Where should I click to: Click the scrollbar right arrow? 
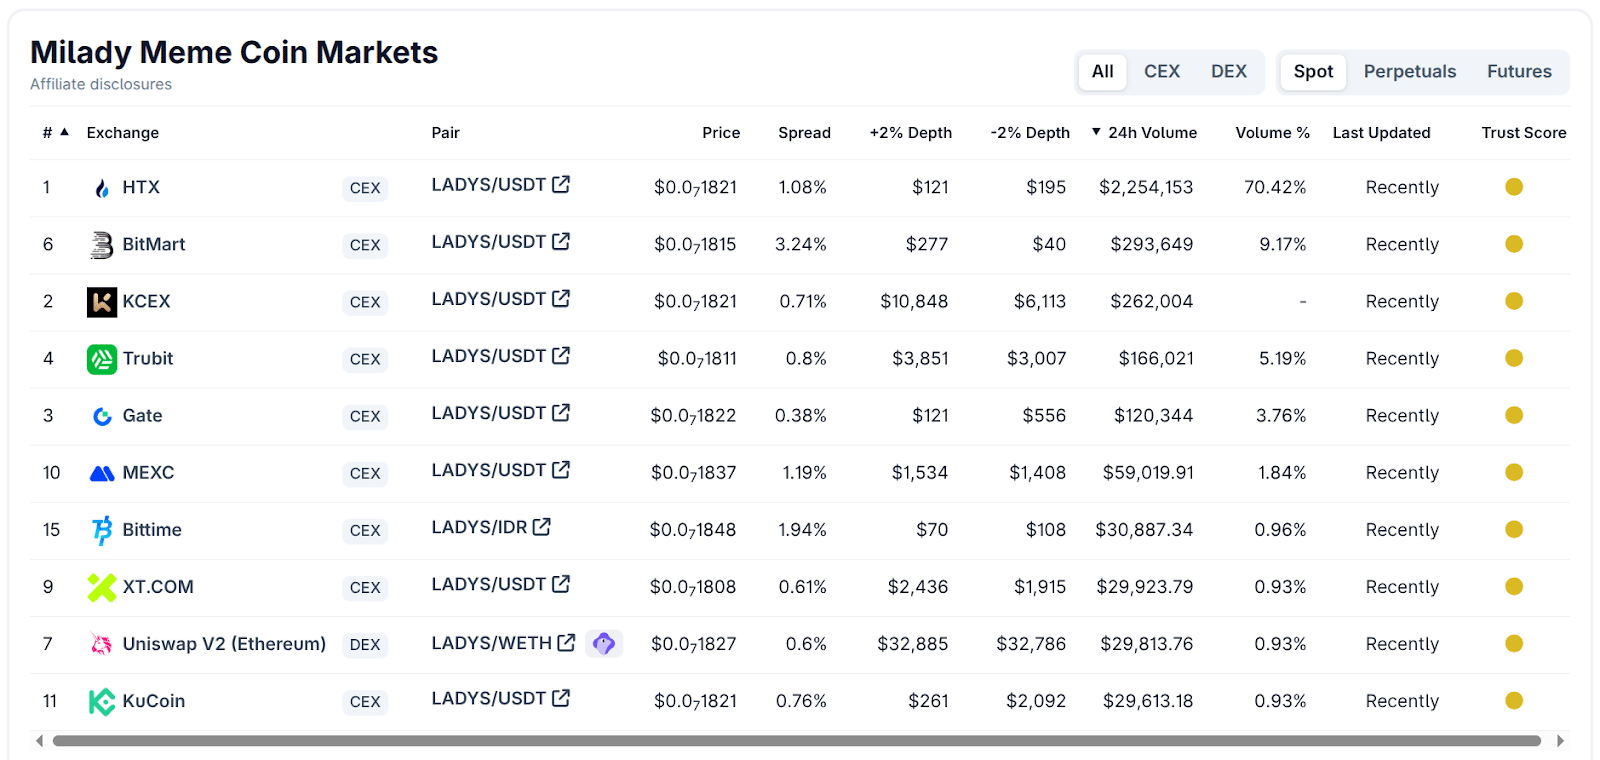click(x=1560, y=741)
